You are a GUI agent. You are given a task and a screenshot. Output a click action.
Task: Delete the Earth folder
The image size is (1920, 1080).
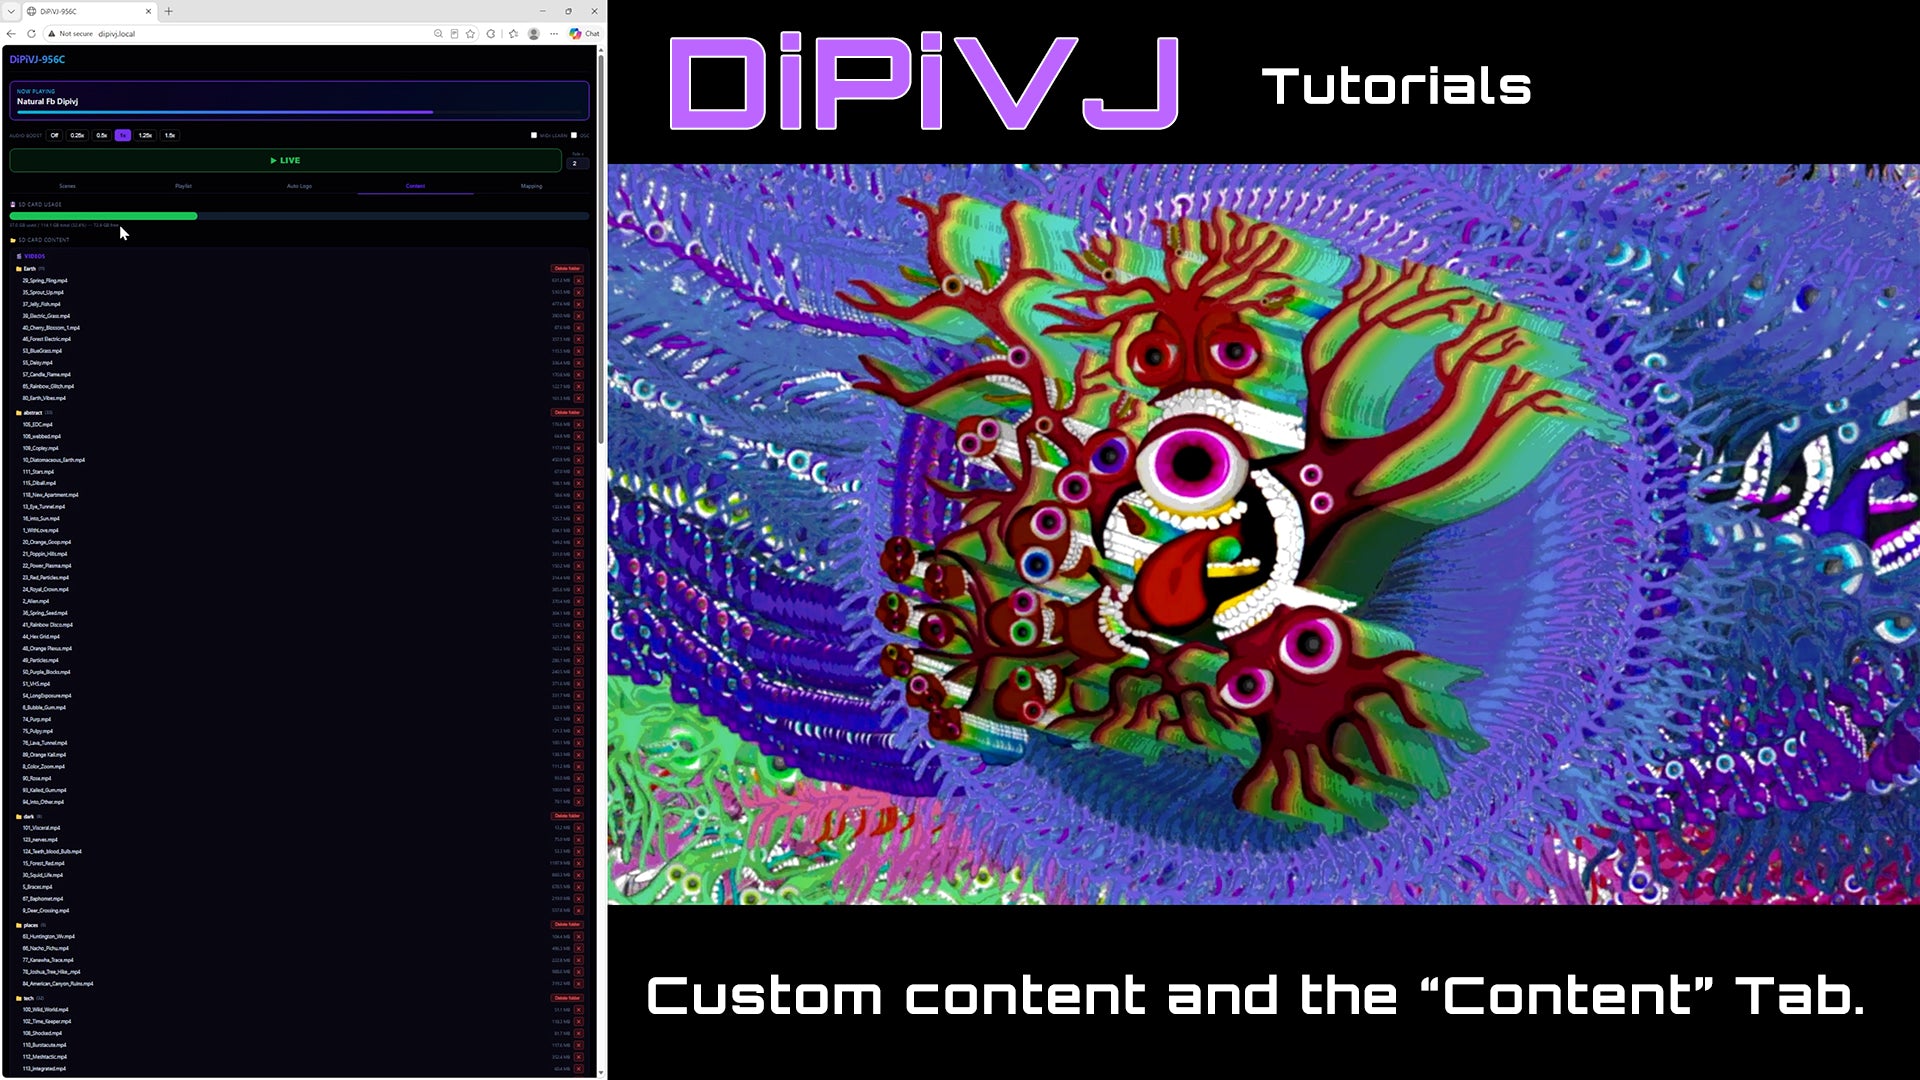tap(567, 269)
